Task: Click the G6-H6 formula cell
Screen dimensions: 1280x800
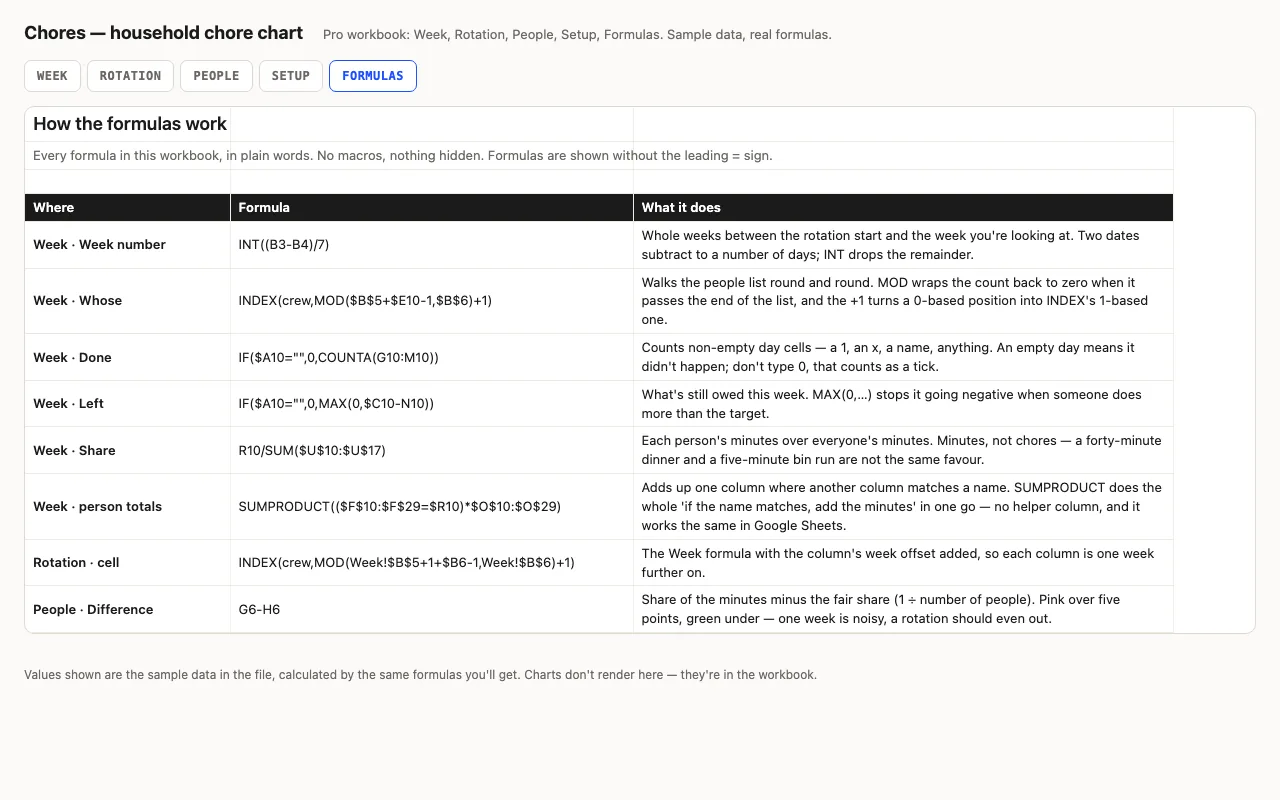Action: (432, 609)
